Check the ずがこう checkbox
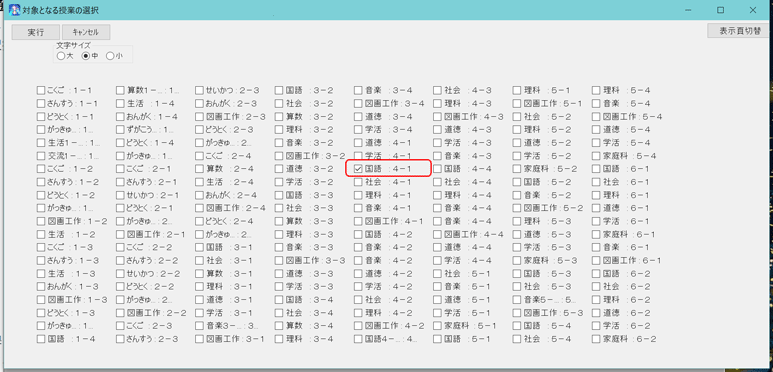773x372 pixels. pyautogui.click(x=120, y=130)
